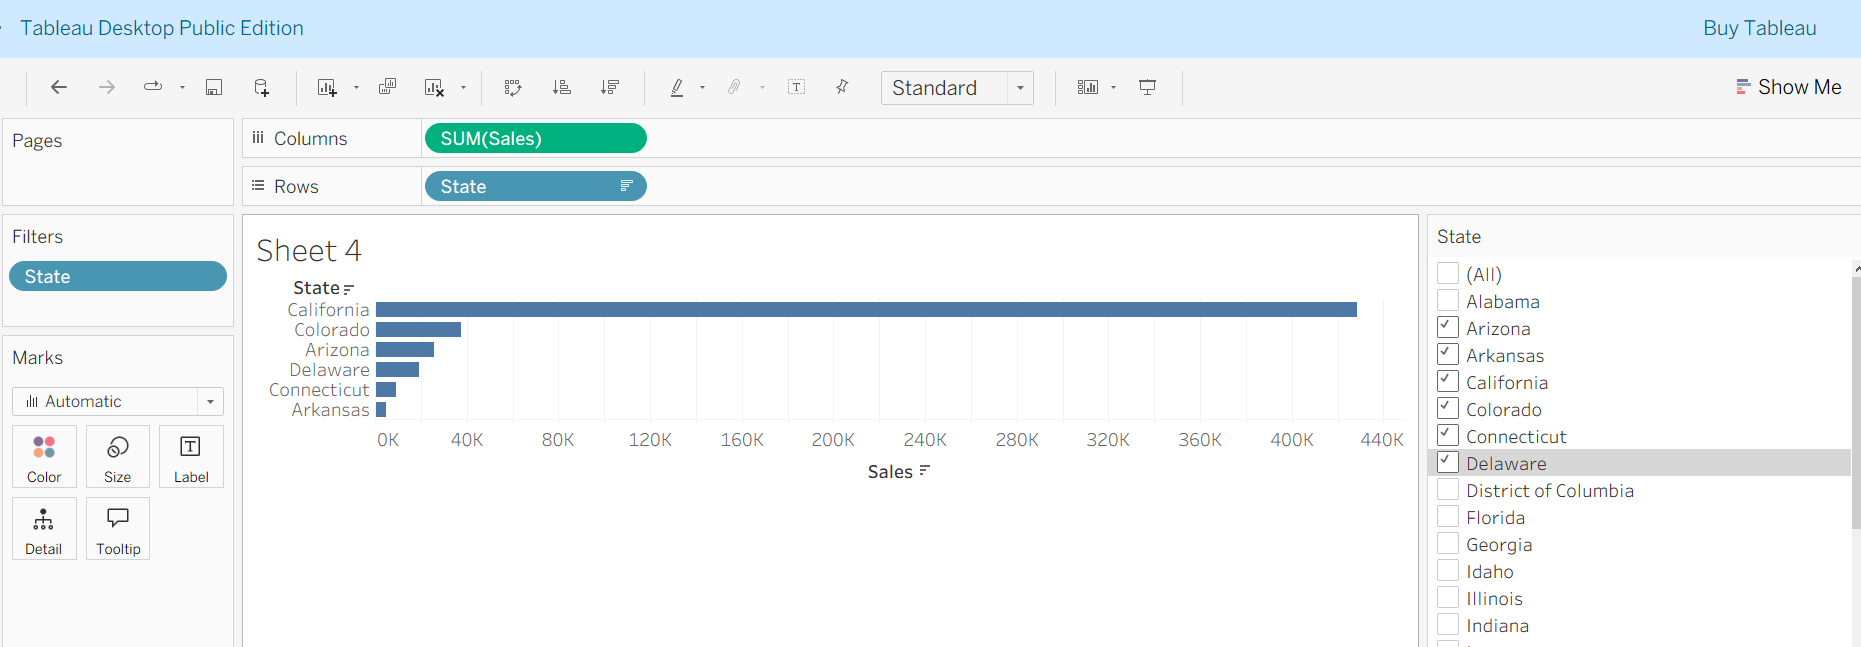The height and width of the screenshot is (647, 1861).
Task: Click the undo back arrow icon
Action: [x=59, y=87]
